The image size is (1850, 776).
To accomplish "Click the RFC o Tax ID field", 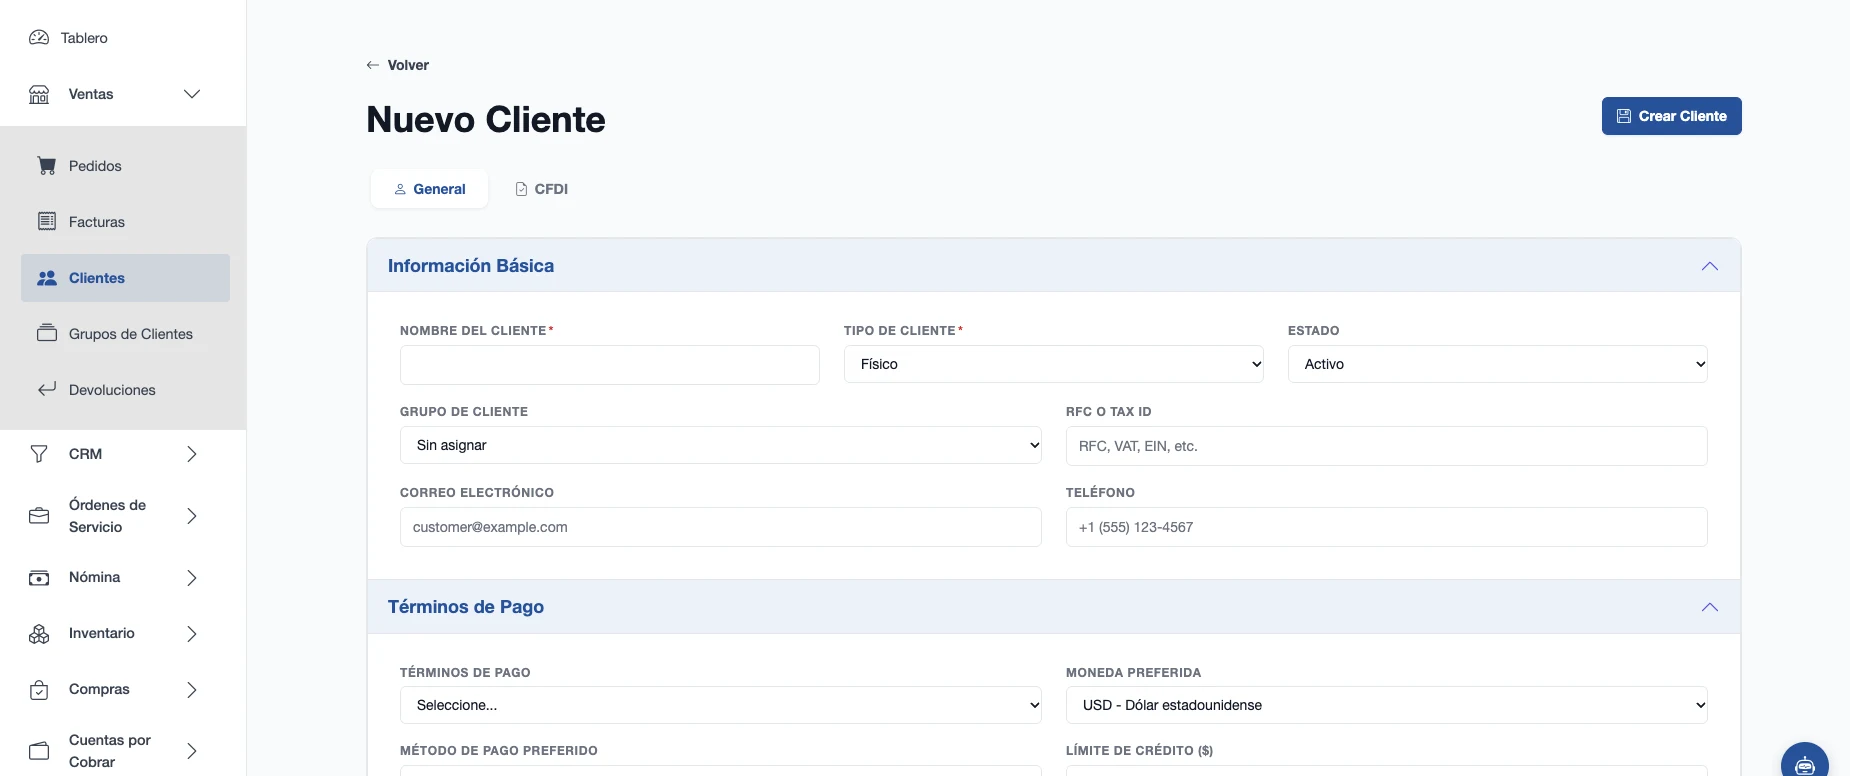I will pos(1387,446).
